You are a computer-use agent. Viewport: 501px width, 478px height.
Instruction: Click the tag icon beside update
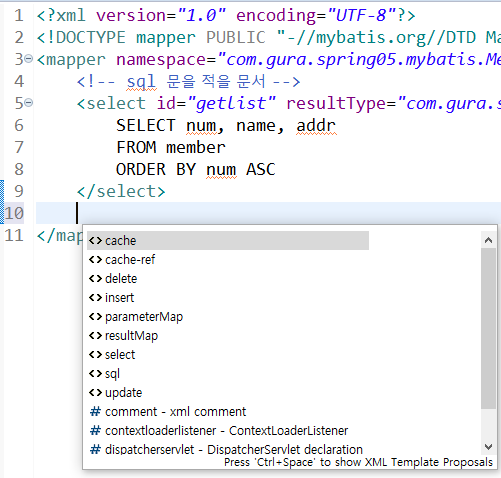pyautogui.click(x=95, y=393)
